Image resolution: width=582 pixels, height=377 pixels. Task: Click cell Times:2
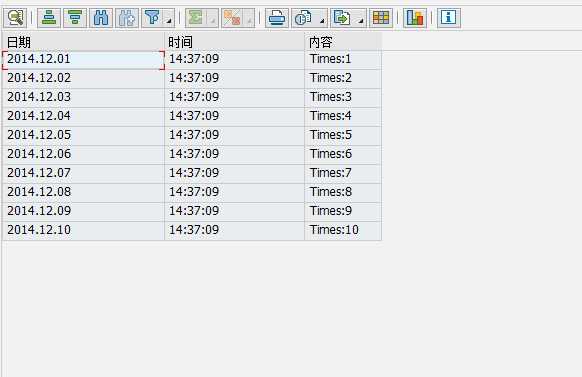[343, 79]
